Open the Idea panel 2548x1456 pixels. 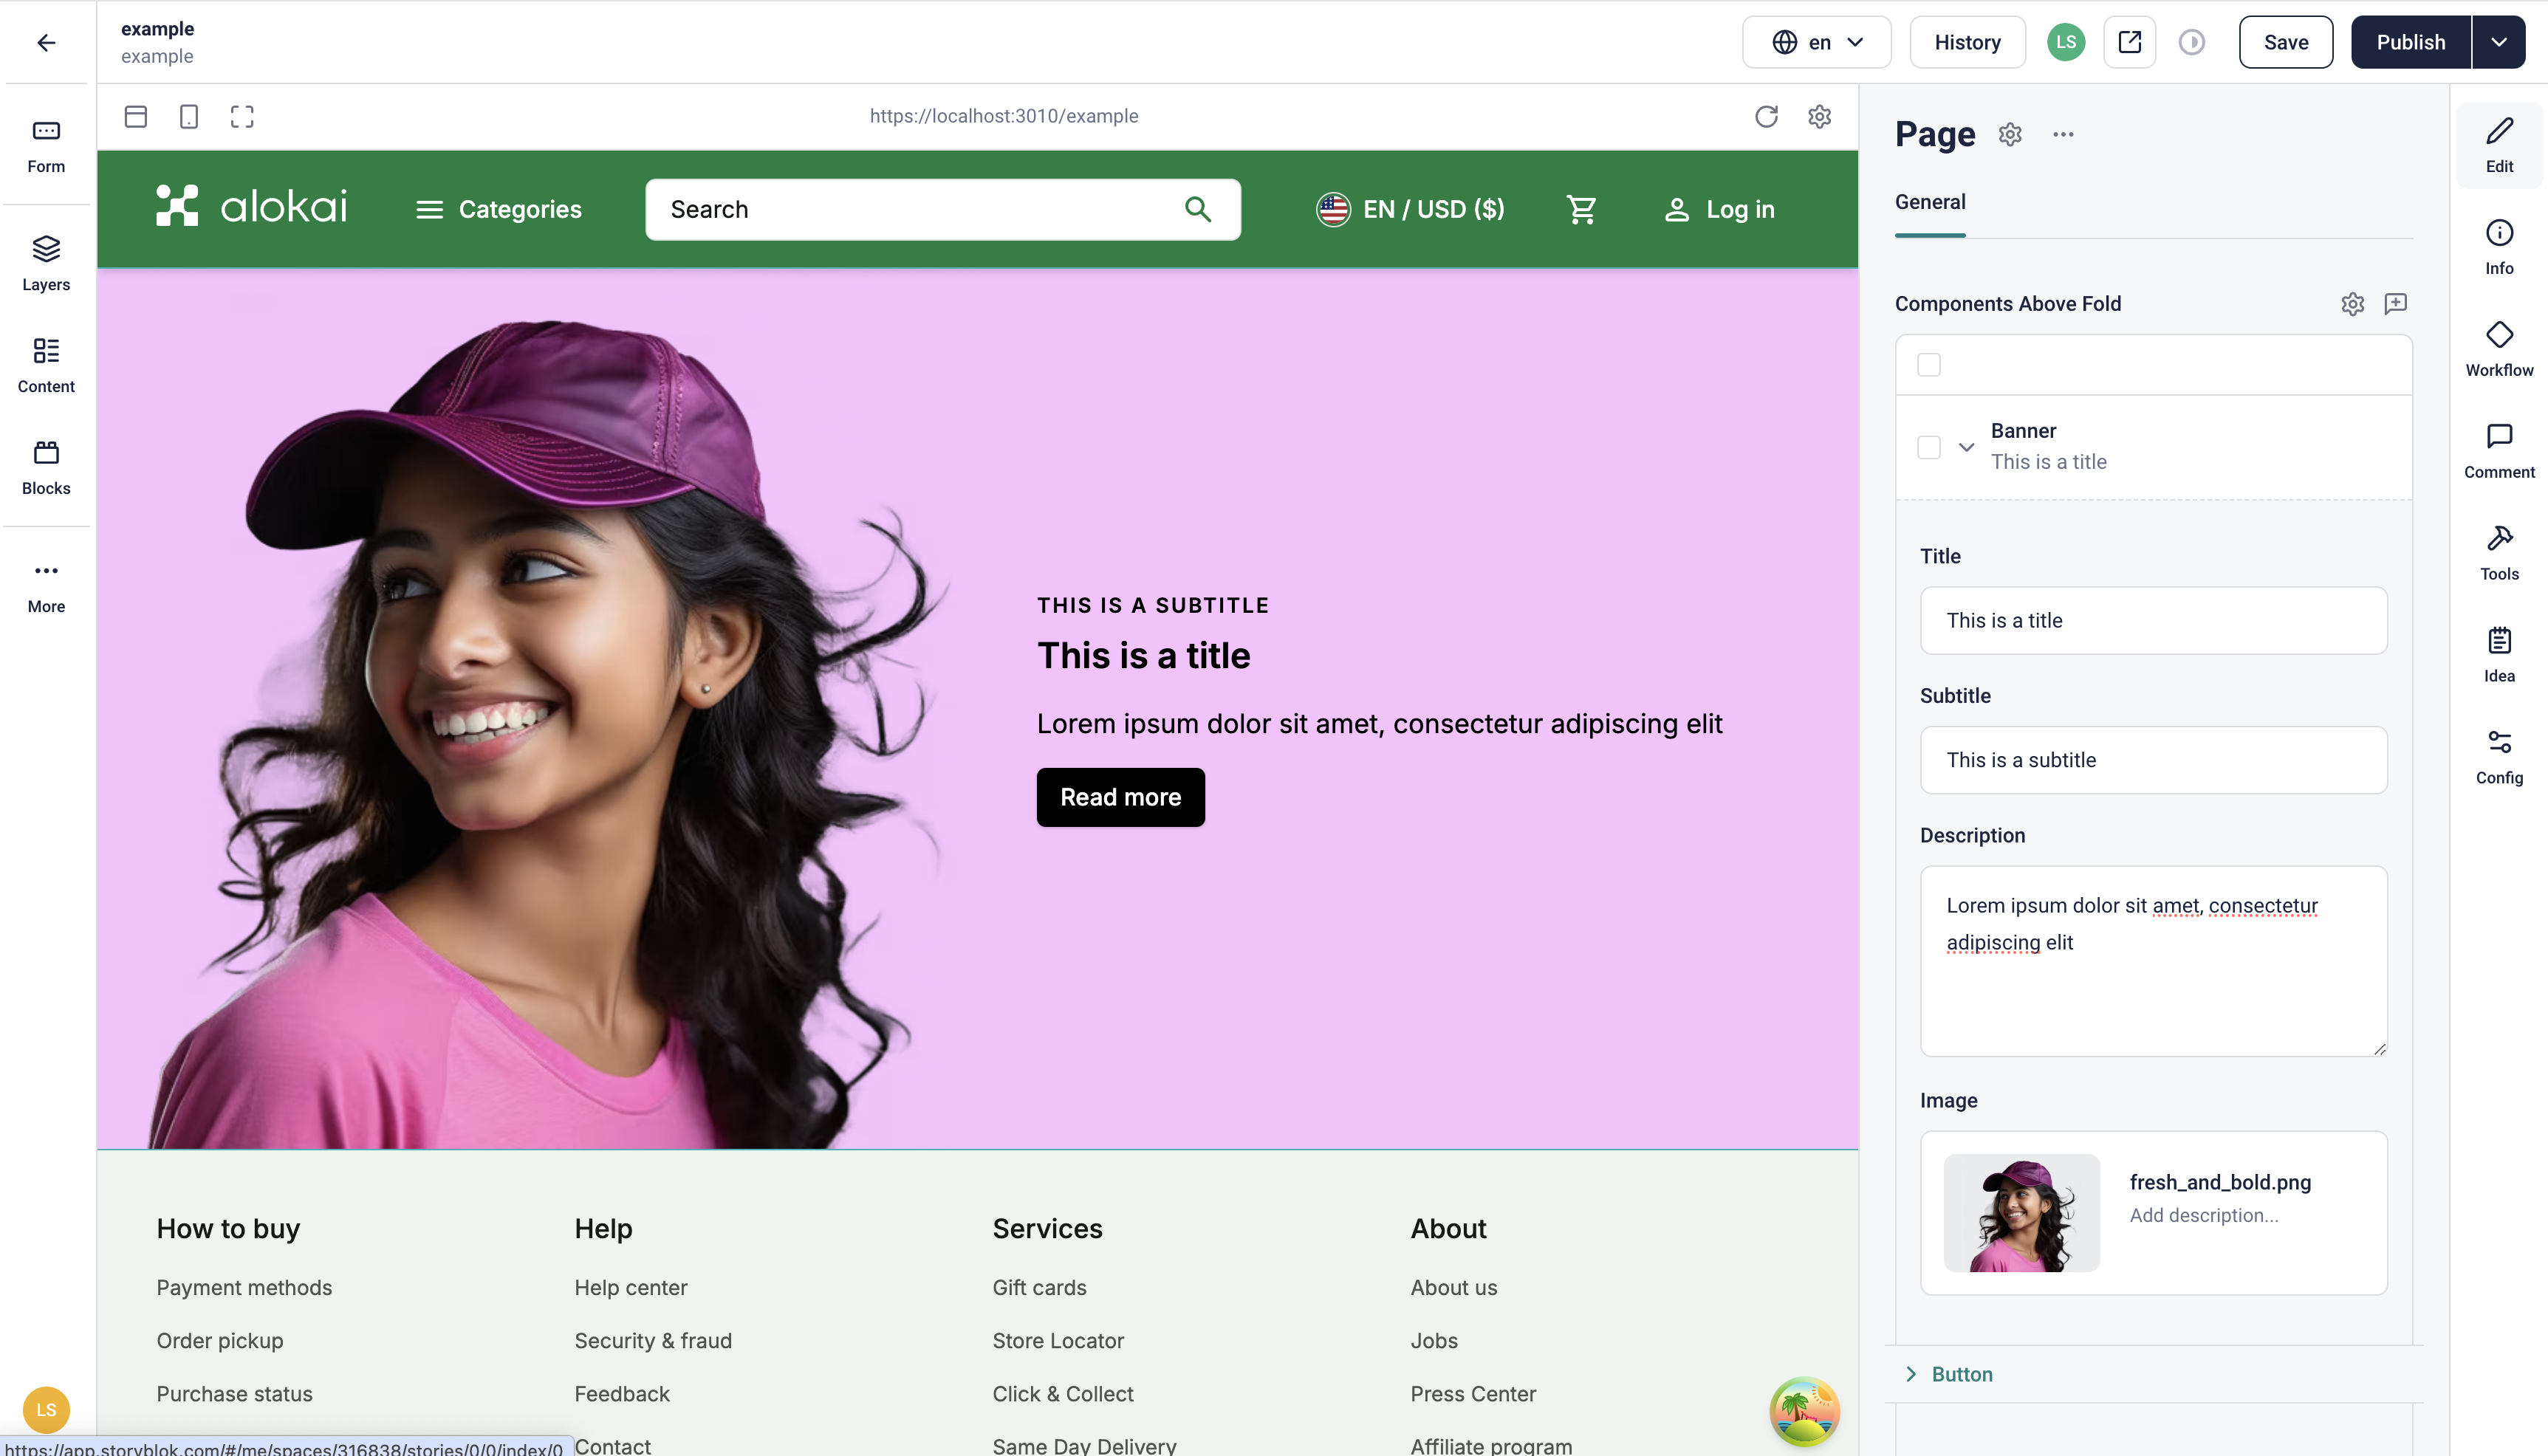(x=2499, y=655)
